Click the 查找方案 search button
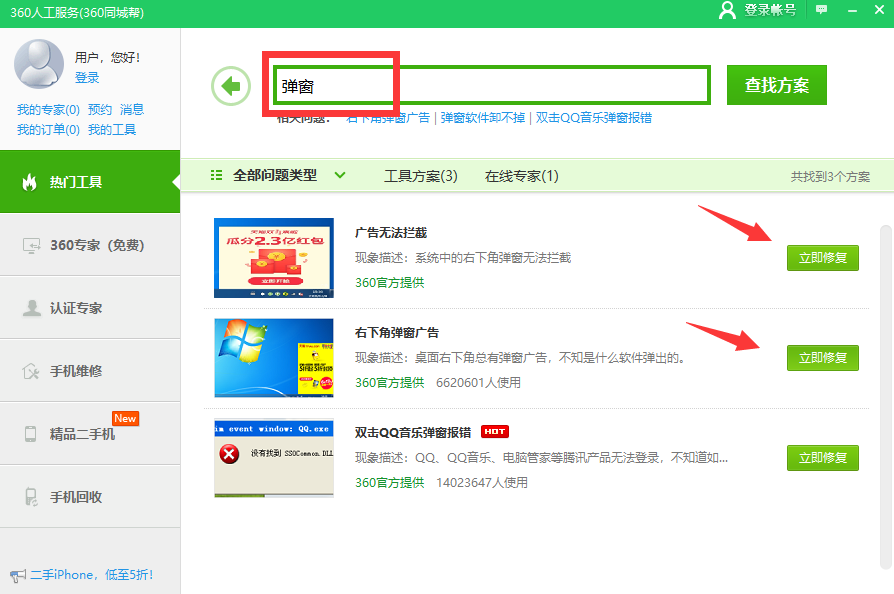 pyautogui.click(x=777, y=85)
